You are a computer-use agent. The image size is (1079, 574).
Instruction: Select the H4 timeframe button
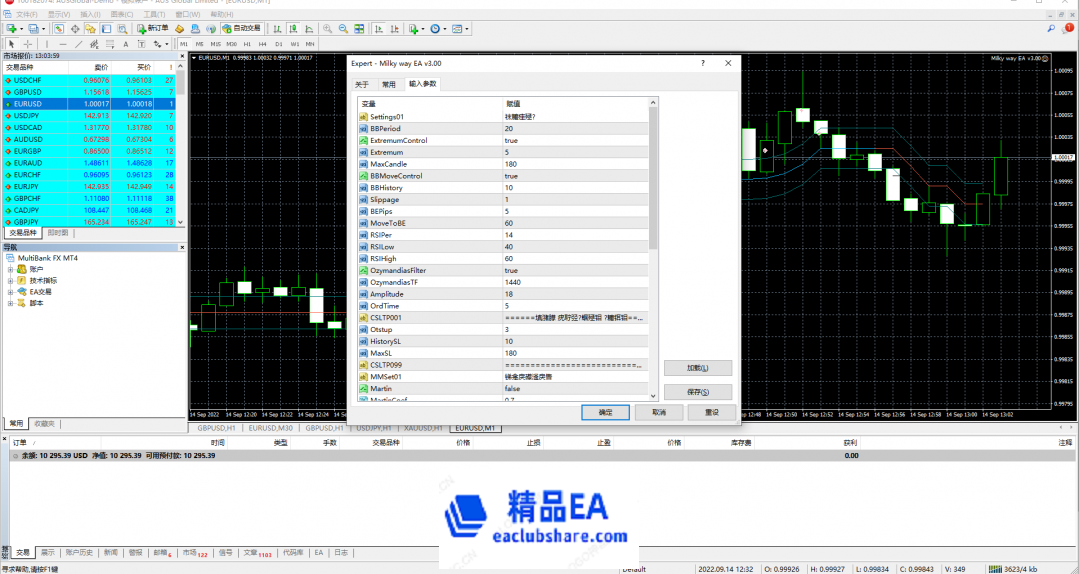(x=262, y=44)
